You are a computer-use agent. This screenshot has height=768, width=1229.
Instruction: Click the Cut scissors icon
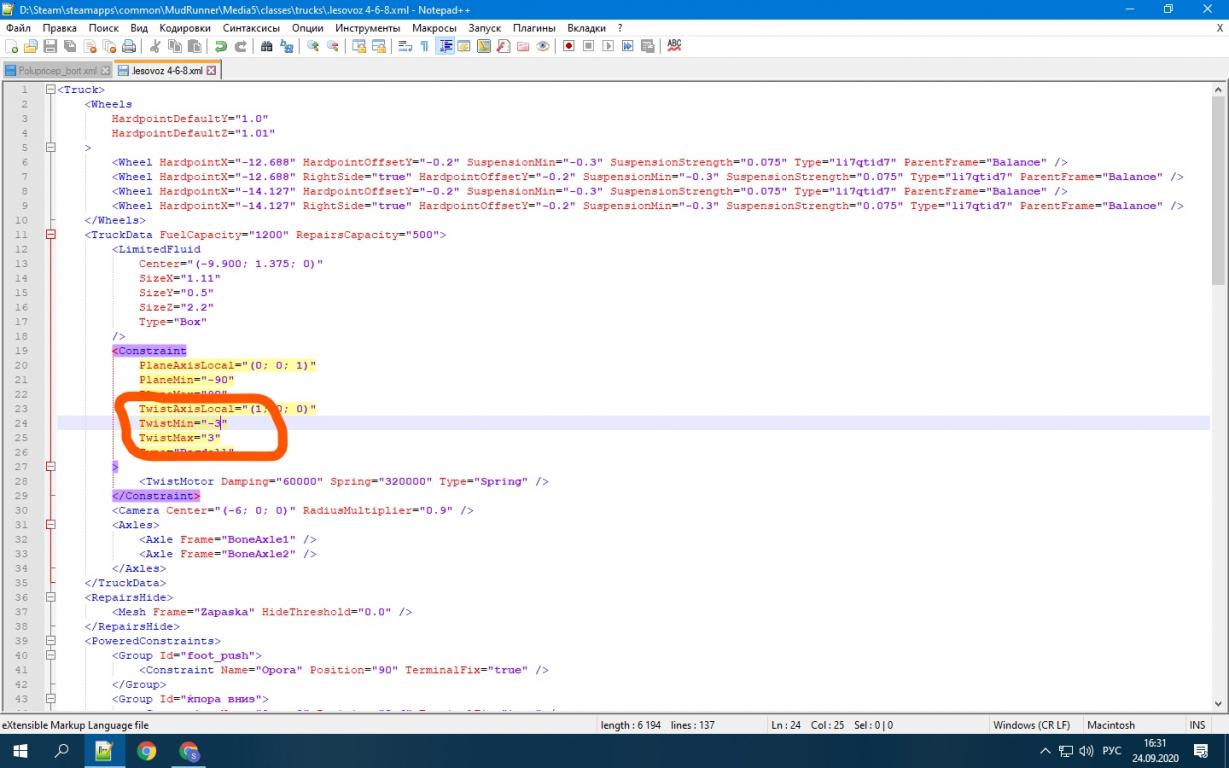pos(155,47)
